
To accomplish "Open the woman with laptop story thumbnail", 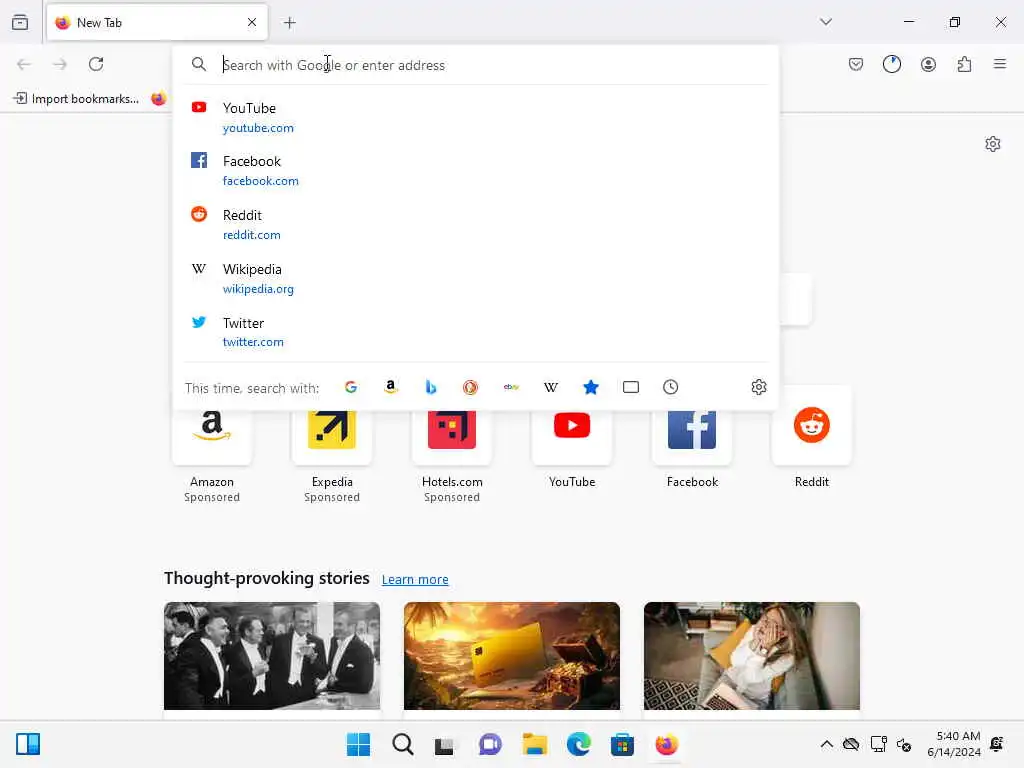I will (752, 656).
